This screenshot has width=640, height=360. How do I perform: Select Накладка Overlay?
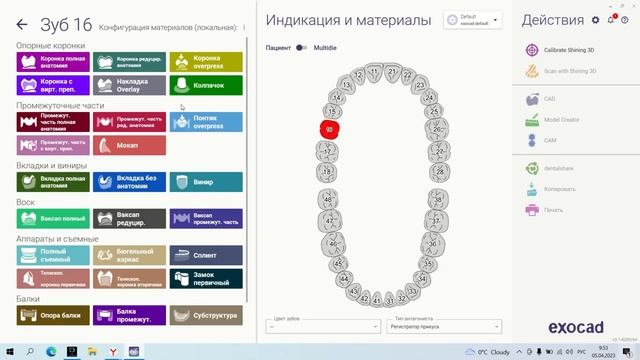pos(129,85)
